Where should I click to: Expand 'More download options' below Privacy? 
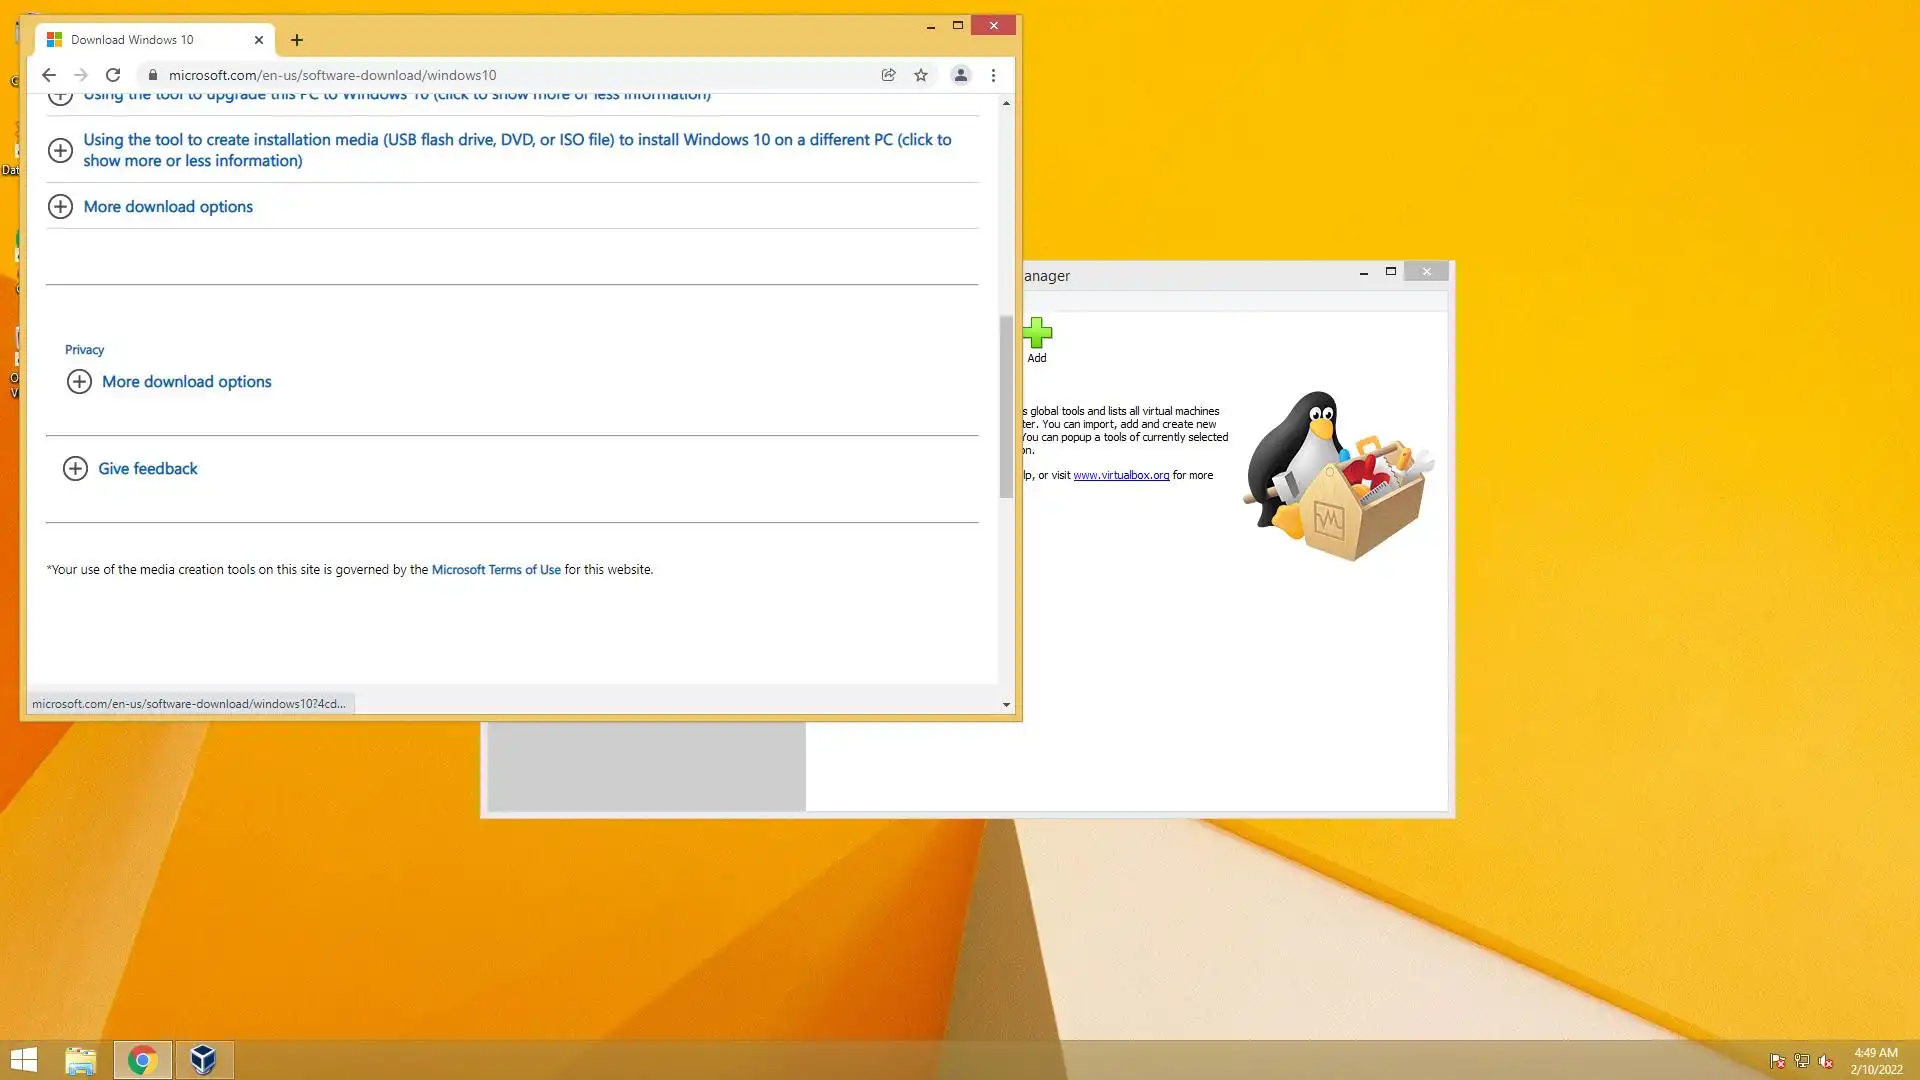(x=186, y=382)
